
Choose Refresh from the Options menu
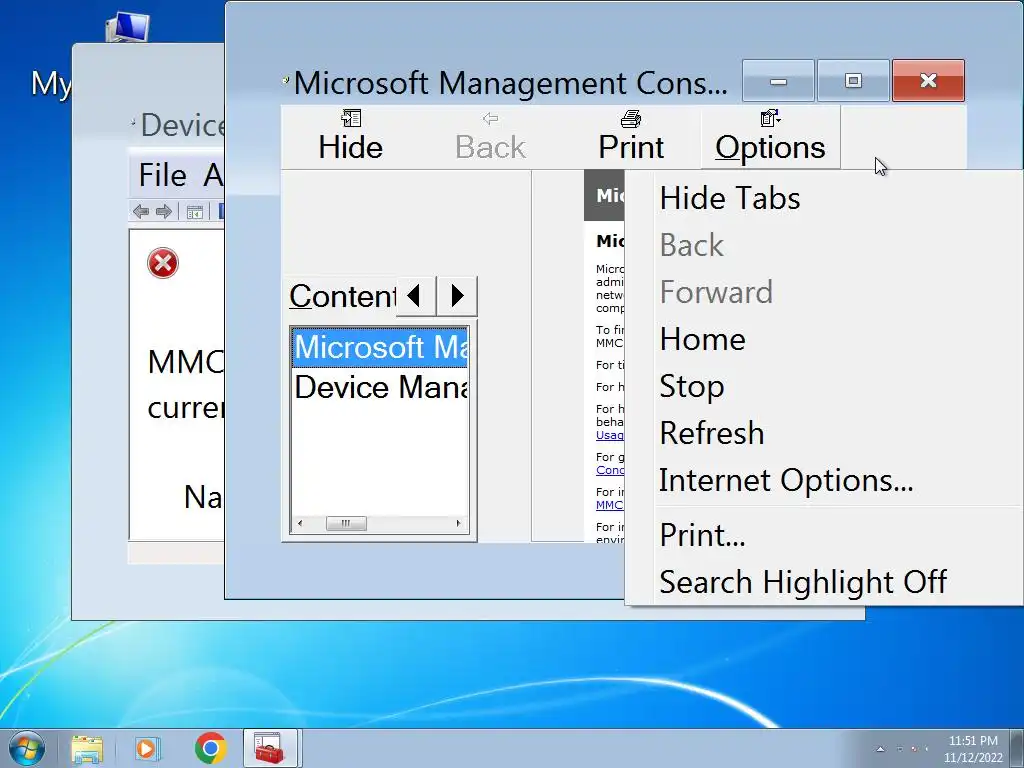[712, 433]
